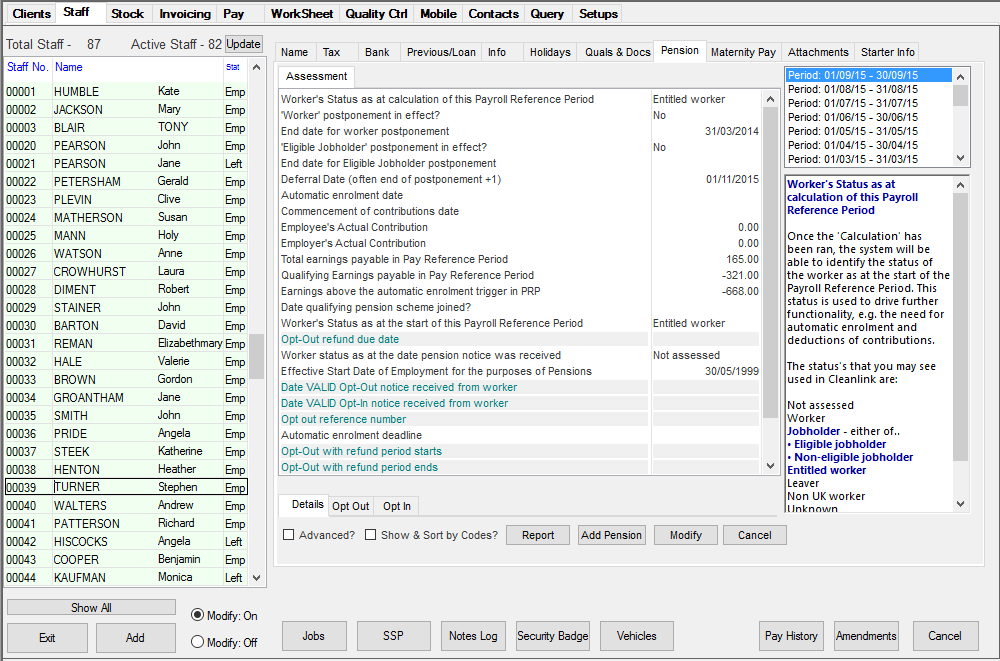Select the Quals & Docs tab
Viewport: 1000px width, 661px height.
616,51
